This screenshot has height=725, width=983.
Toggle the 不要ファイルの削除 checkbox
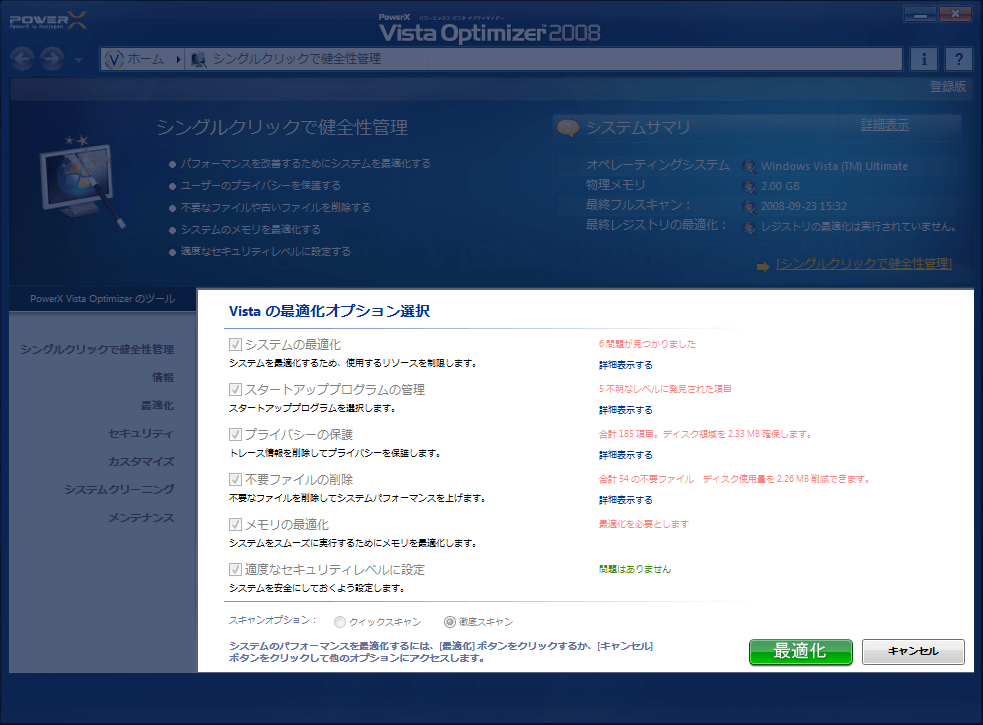click(x=235, y=479)
